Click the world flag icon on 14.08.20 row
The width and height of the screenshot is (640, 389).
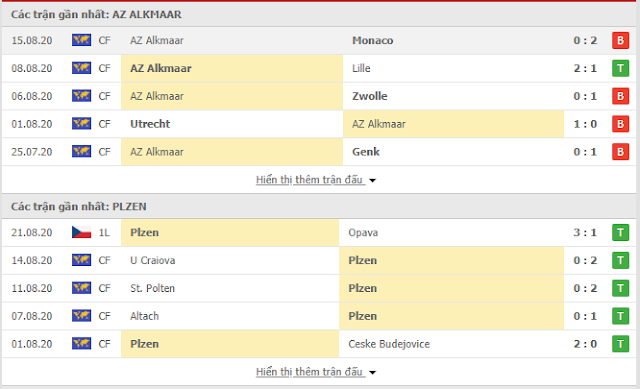coord(81,260)
